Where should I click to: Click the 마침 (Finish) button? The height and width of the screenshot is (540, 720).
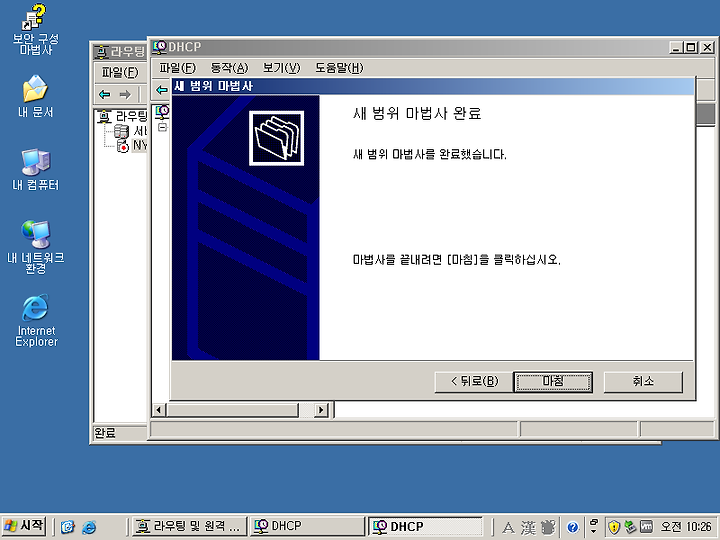click(x=553, y=382)
